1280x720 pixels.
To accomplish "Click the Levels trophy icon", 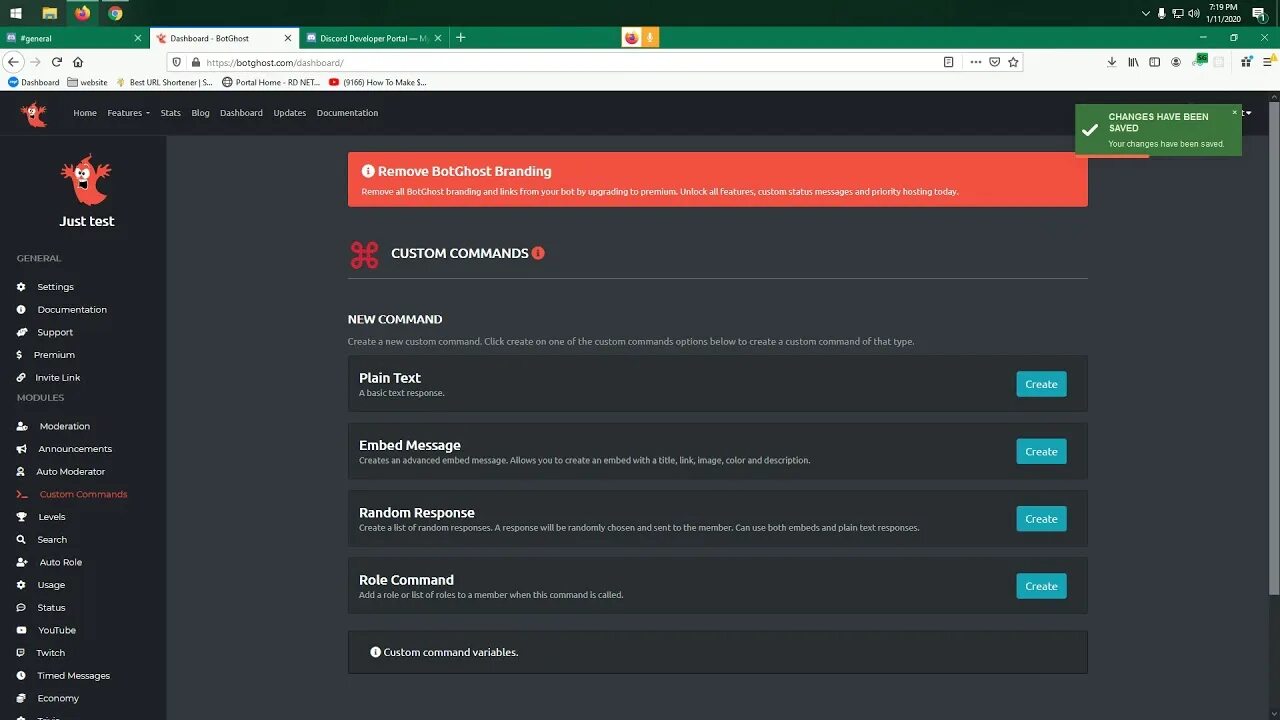I will pyautogui.click(x=21, y=517).
